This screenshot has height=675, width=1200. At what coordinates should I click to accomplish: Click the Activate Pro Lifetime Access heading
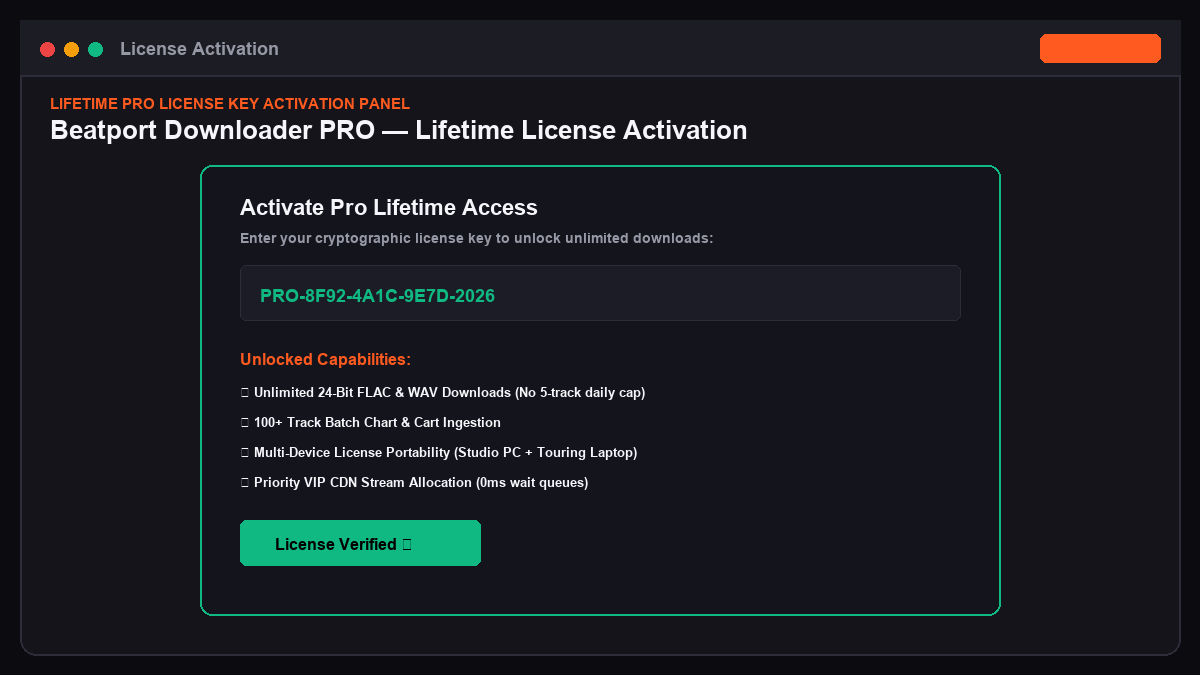[389, 207]
